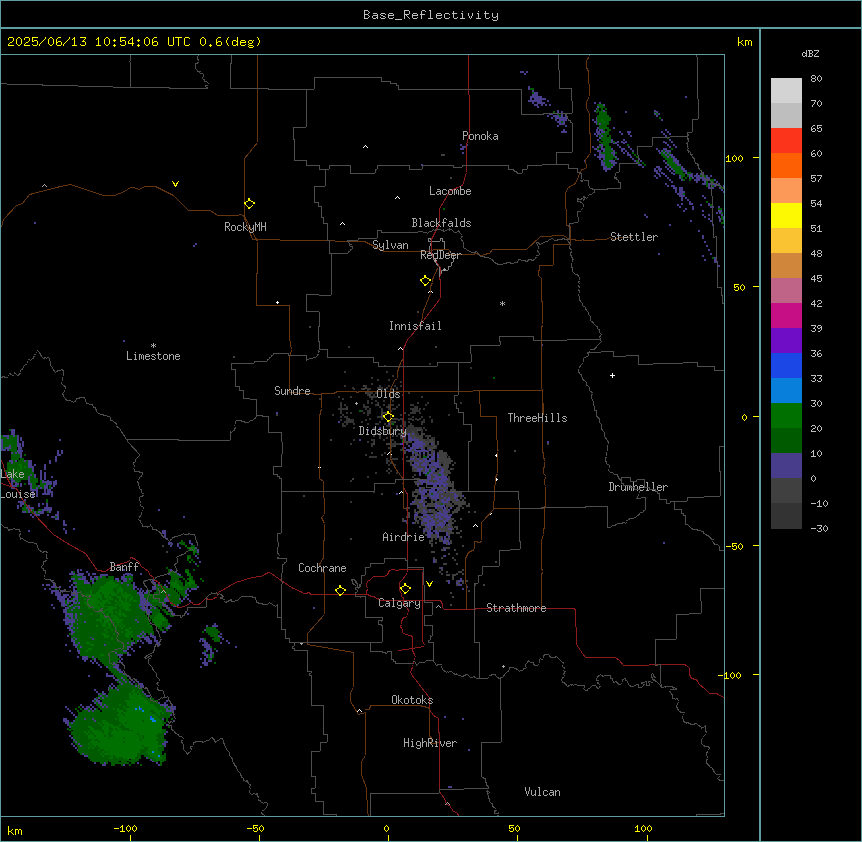Click the Blackfalds town label
Screen dimensions: 862x842
click(x=441, y=223)
